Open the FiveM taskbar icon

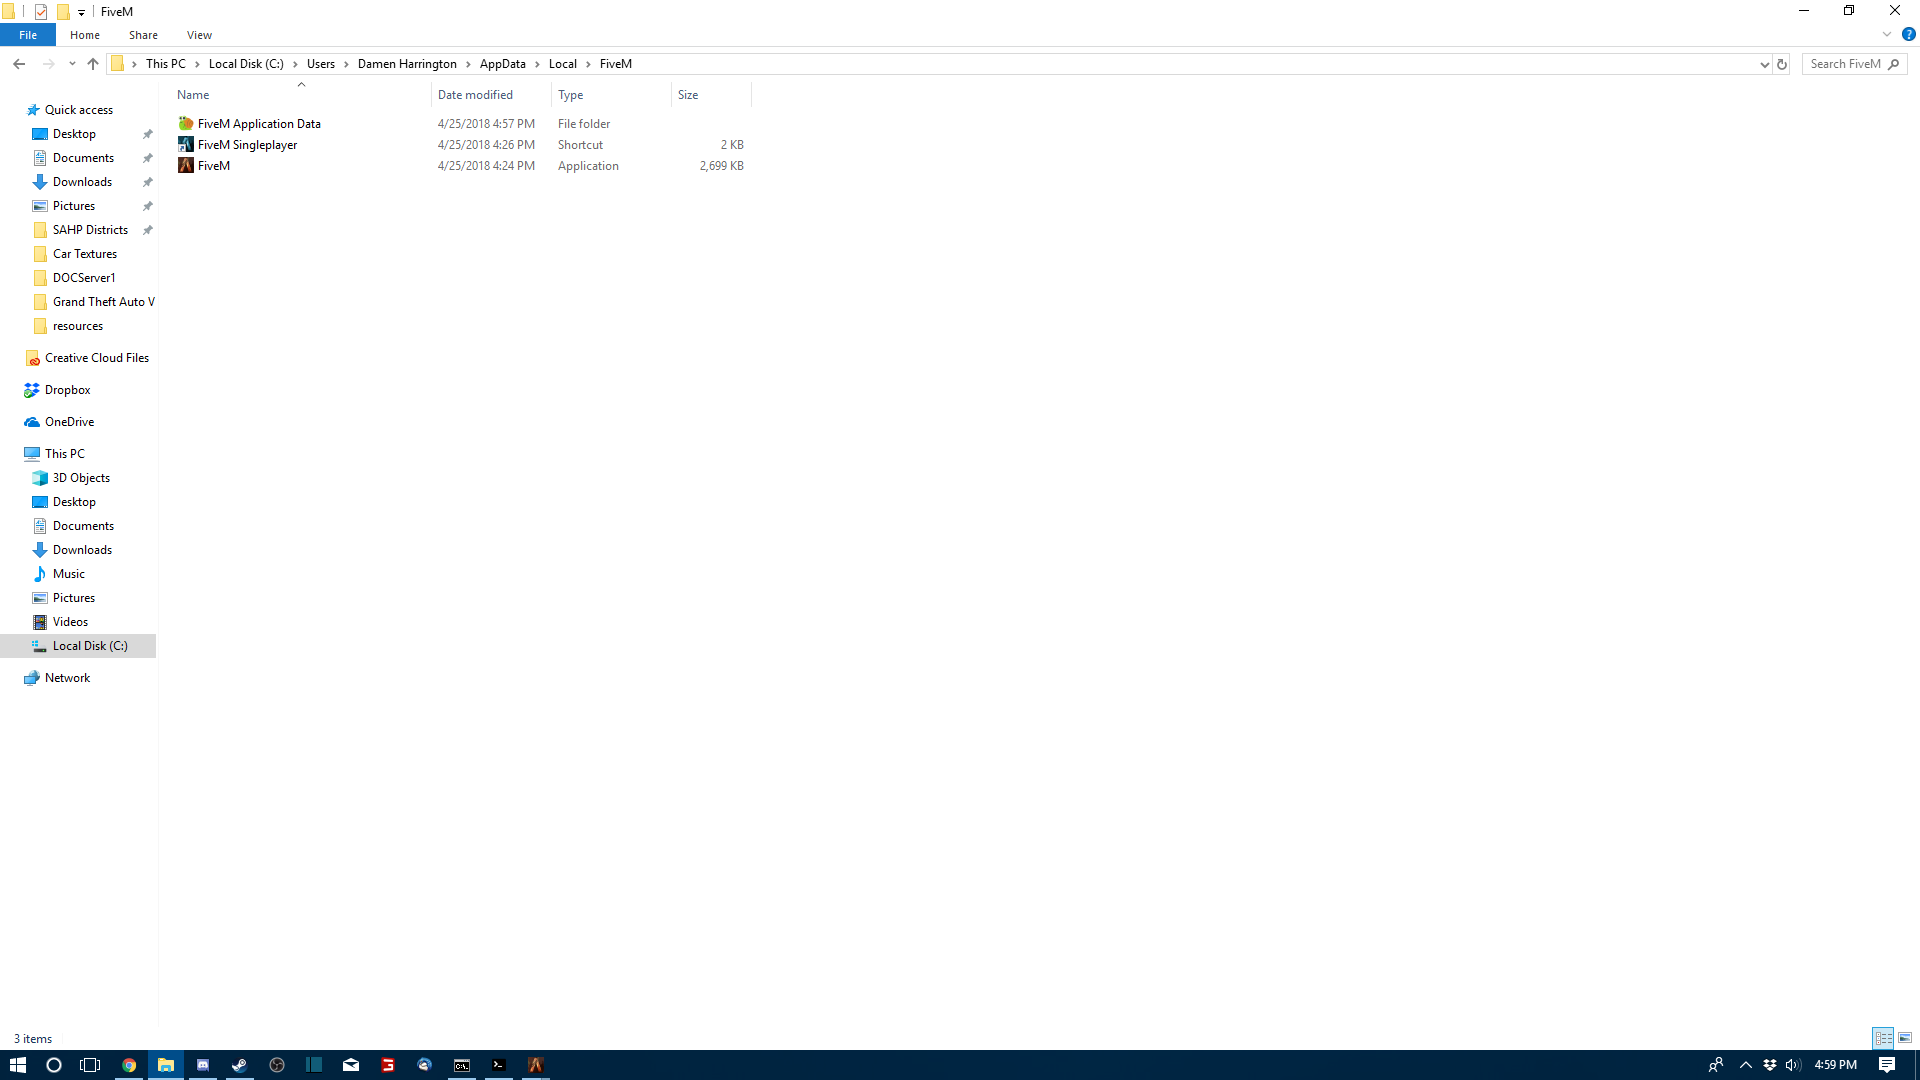[x=536, y=1065]
